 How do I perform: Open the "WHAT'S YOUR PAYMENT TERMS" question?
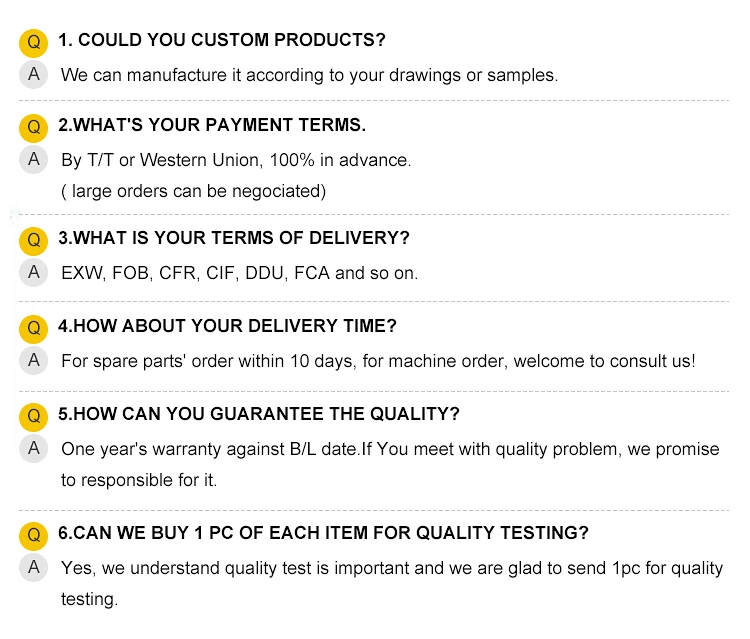[x=212, y=126]
